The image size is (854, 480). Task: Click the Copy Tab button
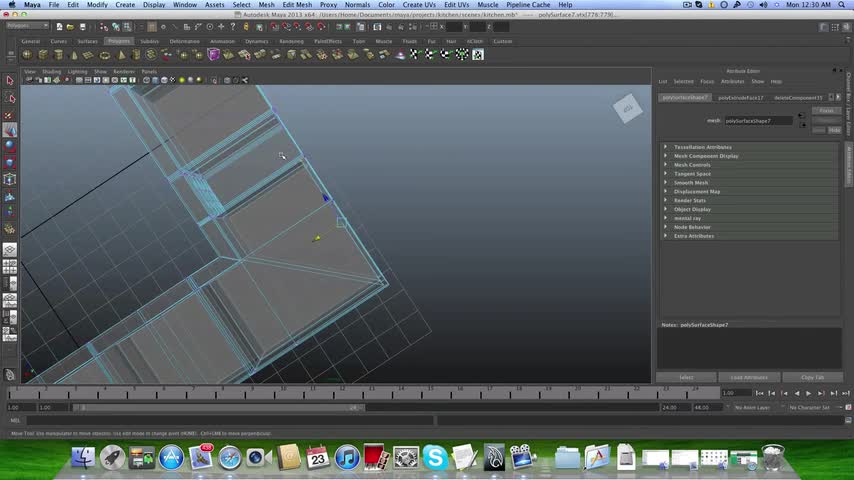(x=812, y=377)
